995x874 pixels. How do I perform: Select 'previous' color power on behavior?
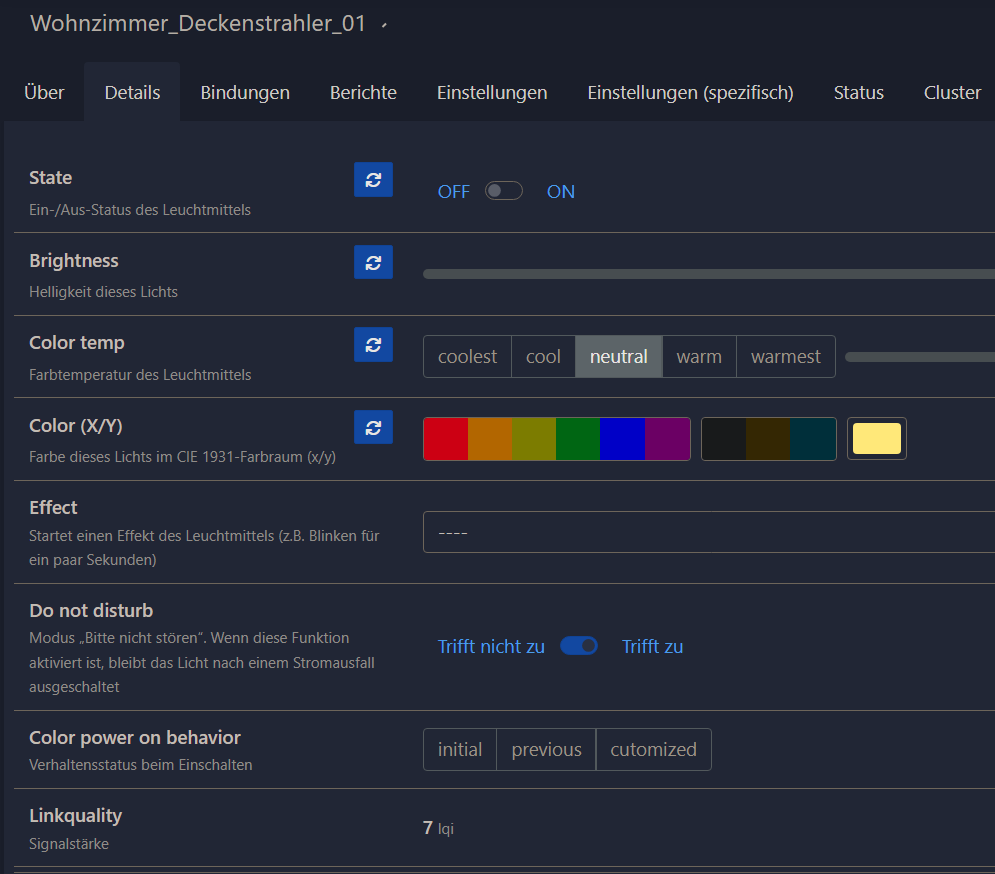(546, 750)
